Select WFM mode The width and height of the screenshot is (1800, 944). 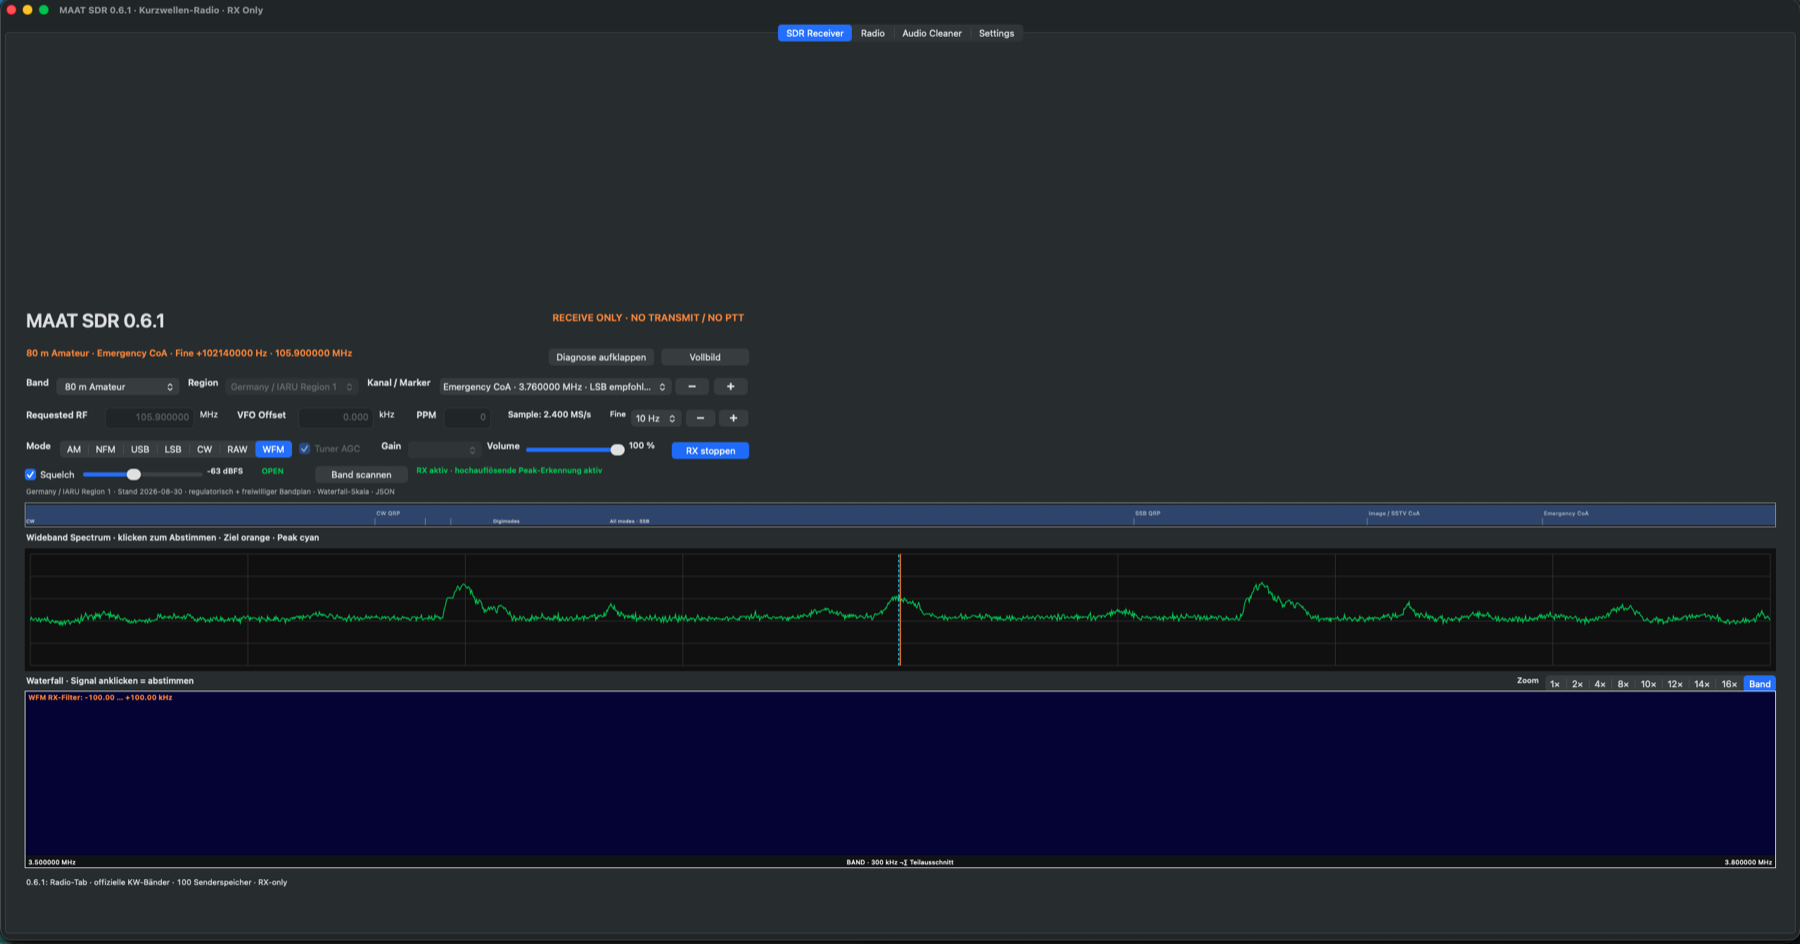pyautogui.click(x=273, y=449)
